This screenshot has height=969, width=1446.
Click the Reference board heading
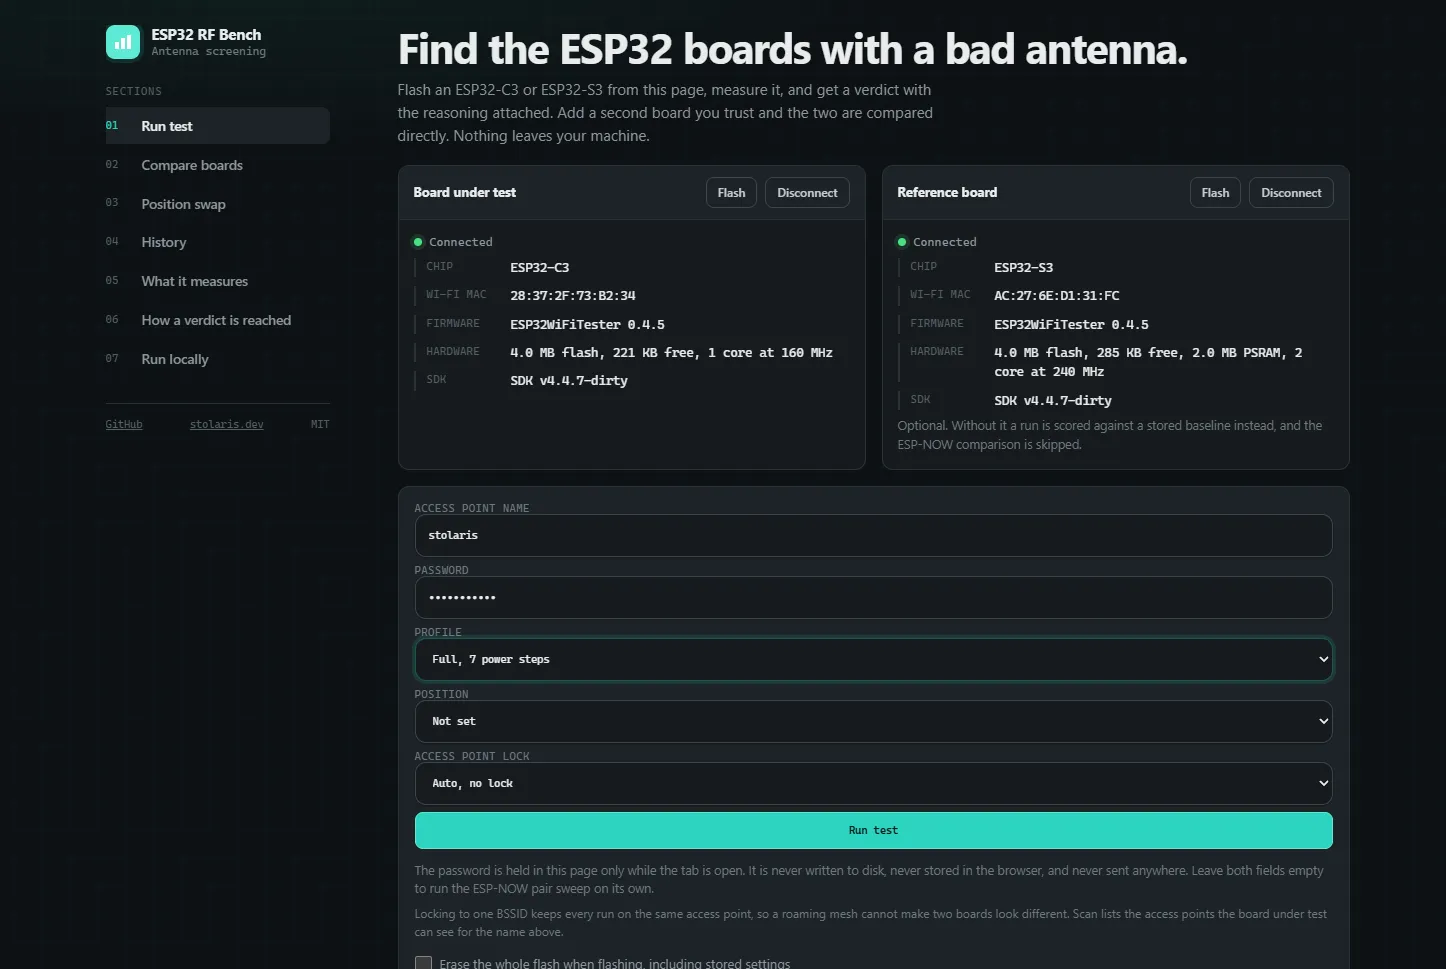click(947, 192)
